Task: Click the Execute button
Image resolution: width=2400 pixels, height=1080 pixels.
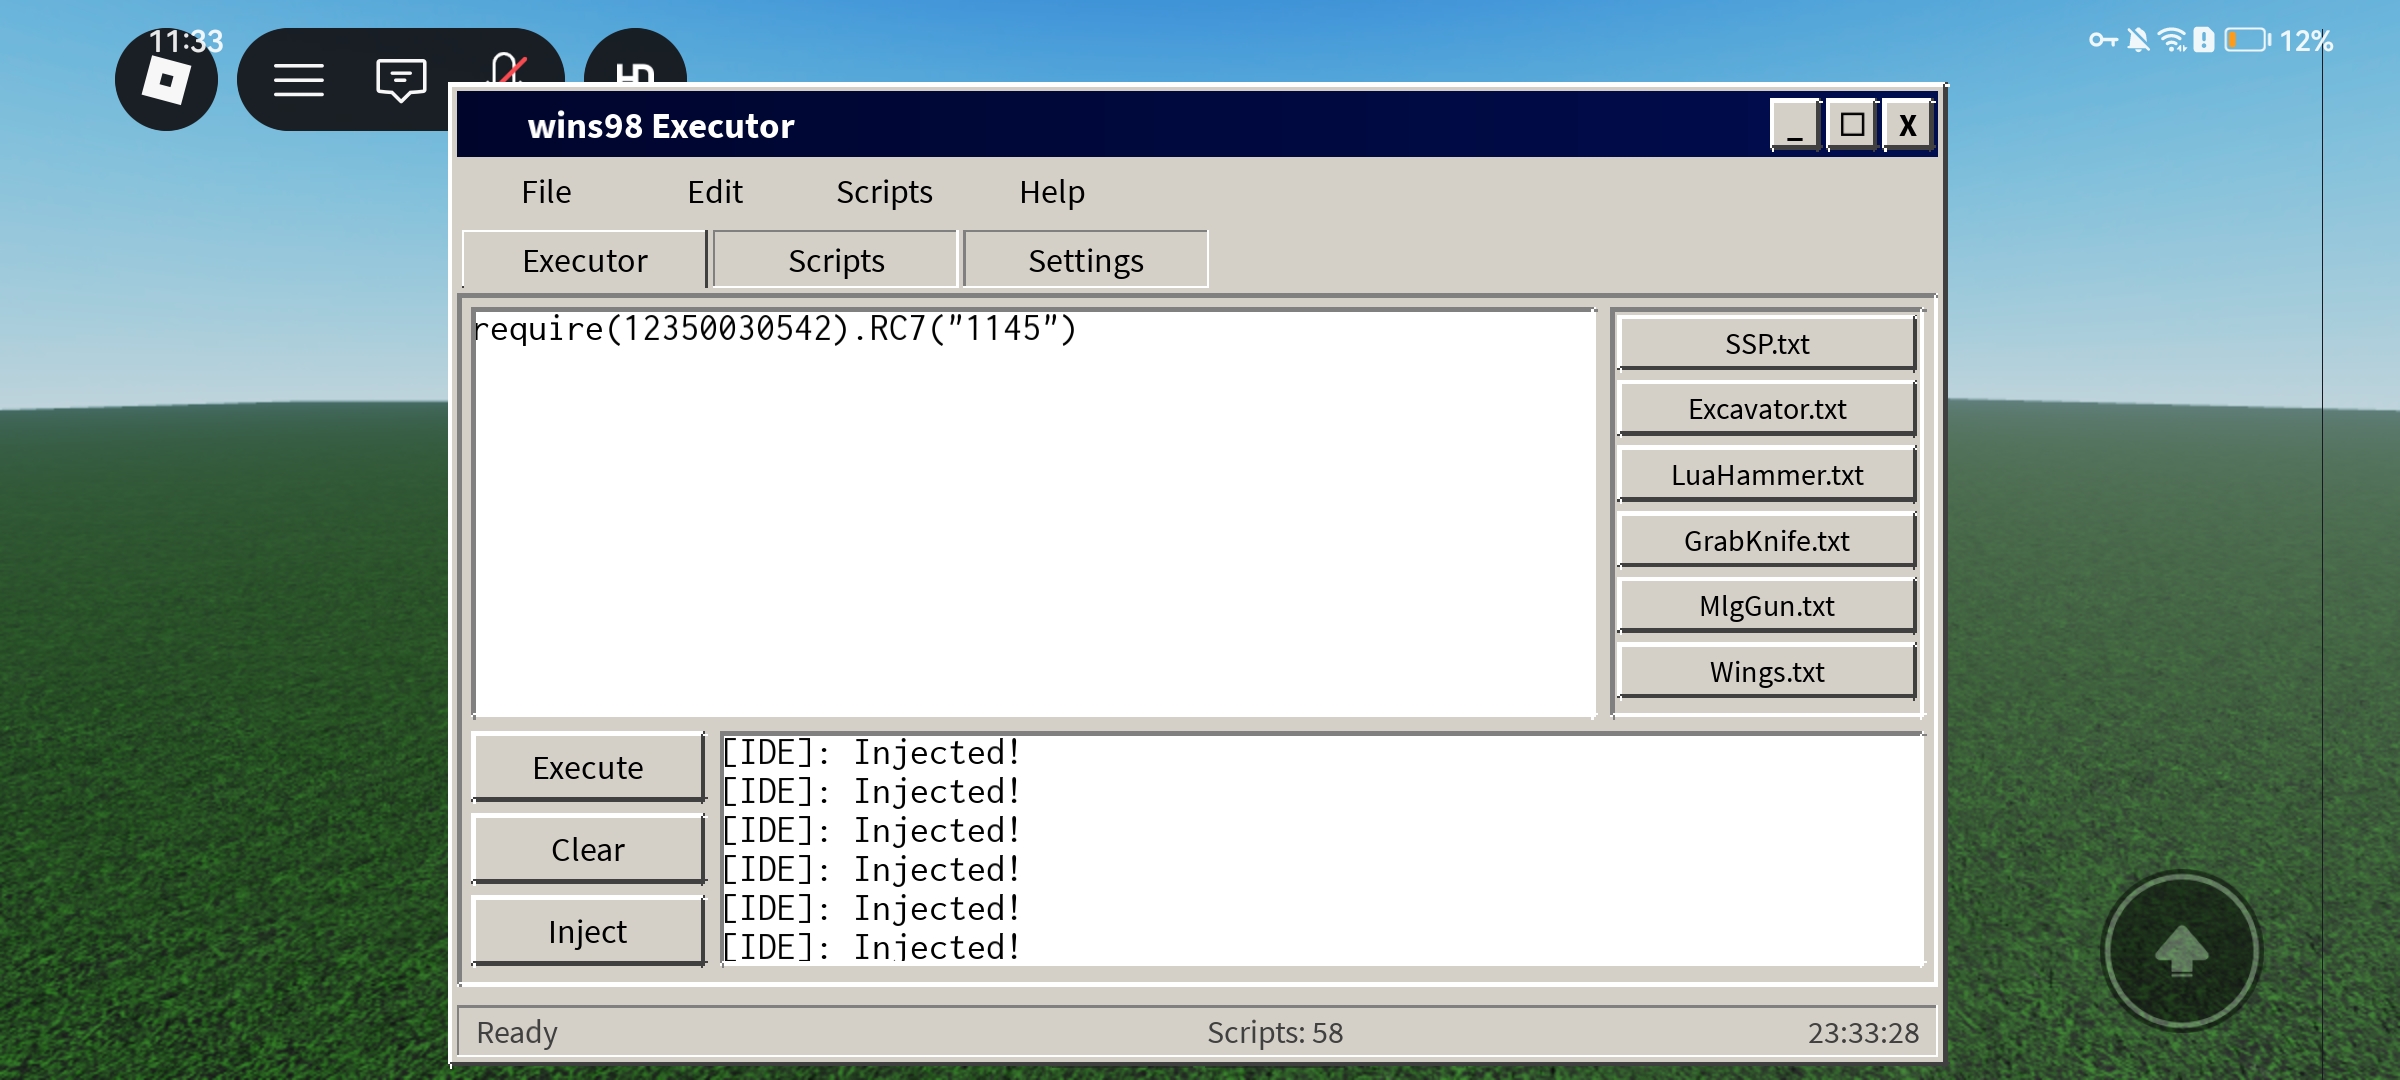Action: click(x=588, y=767)
